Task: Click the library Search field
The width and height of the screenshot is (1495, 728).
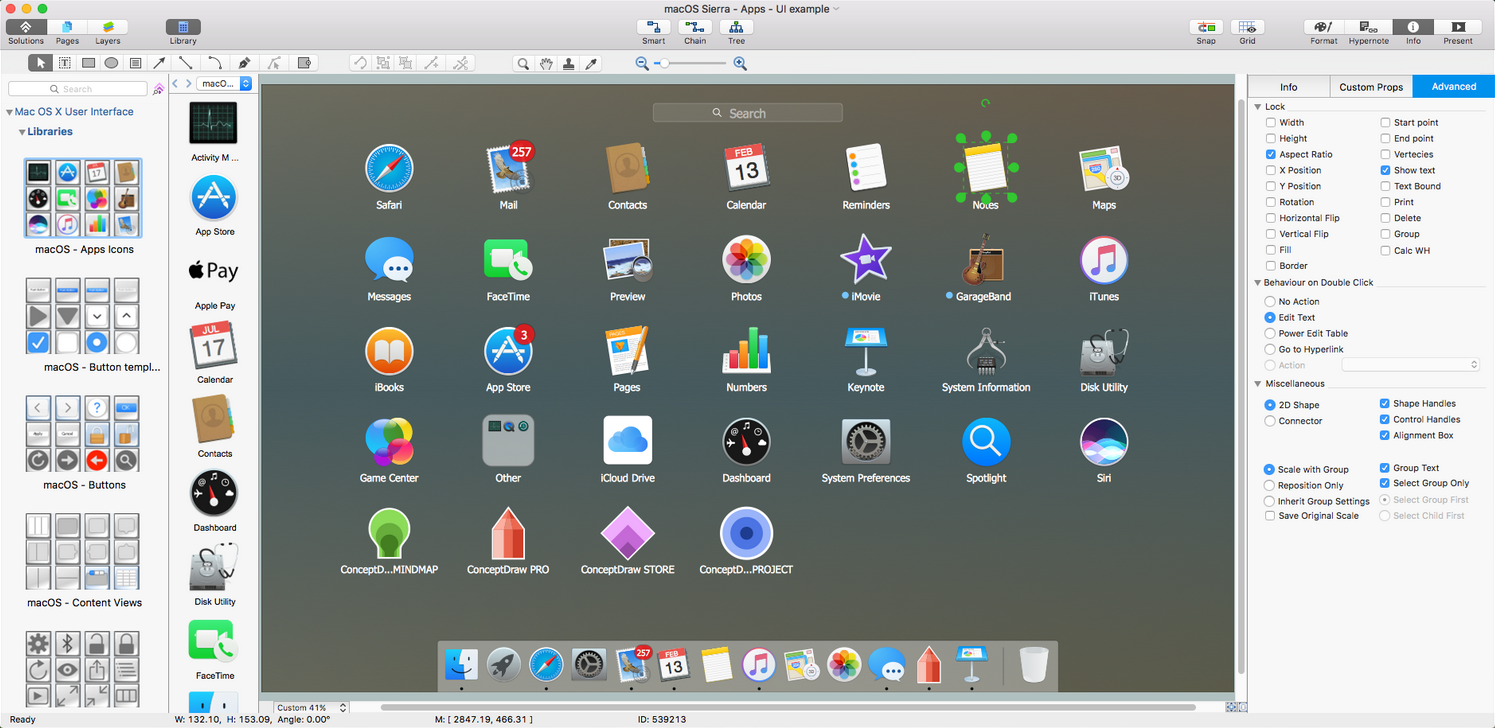Action: 78,89
